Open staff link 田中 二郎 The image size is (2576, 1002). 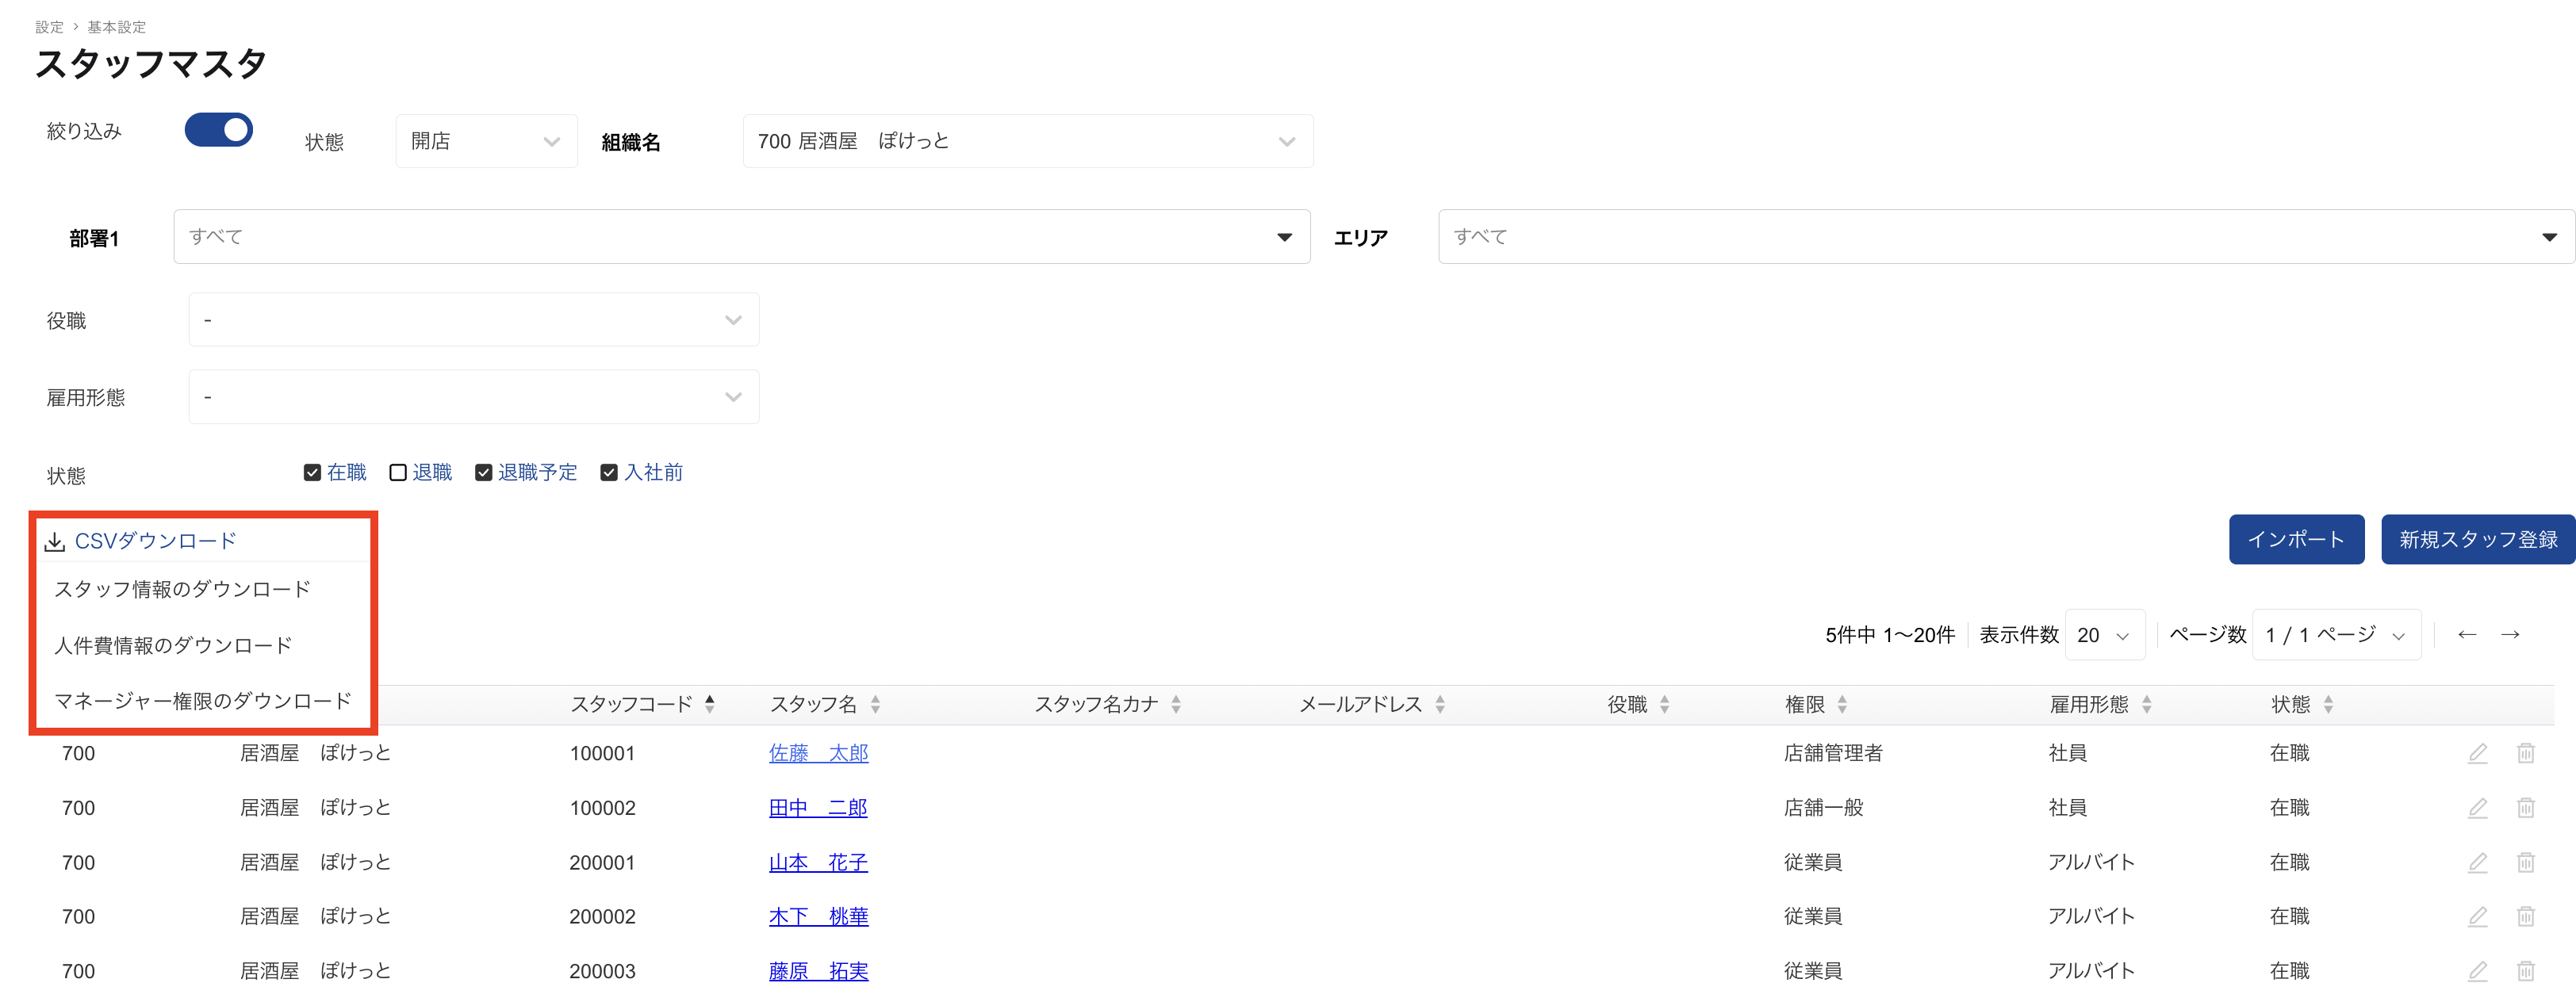click(818, 808)
